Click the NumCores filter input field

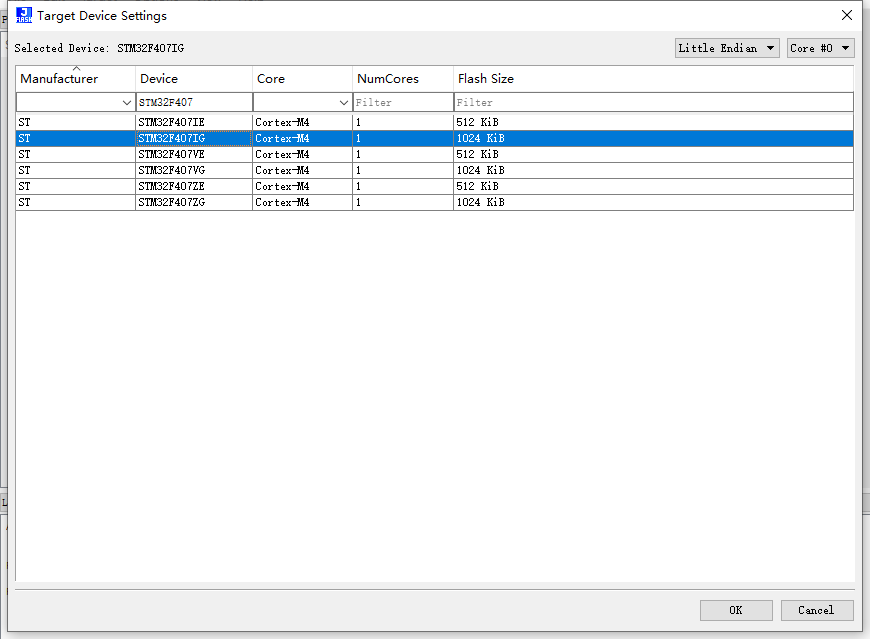coord(403,102)
